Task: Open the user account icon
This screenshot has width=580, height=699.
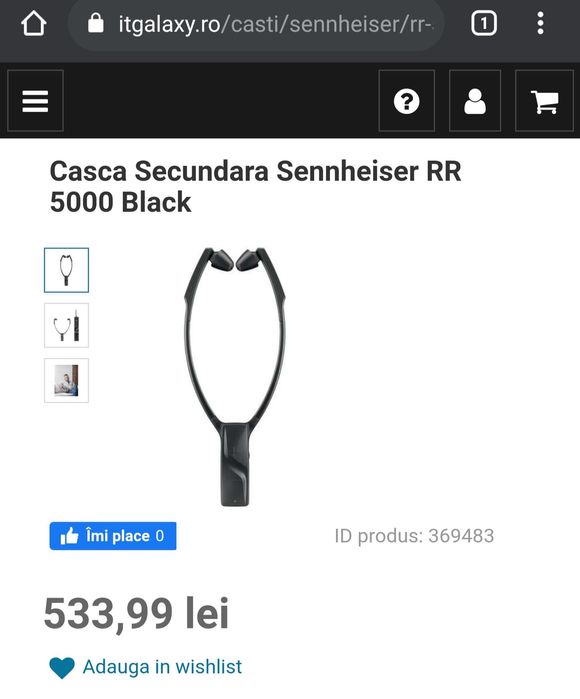Action: 475,101
